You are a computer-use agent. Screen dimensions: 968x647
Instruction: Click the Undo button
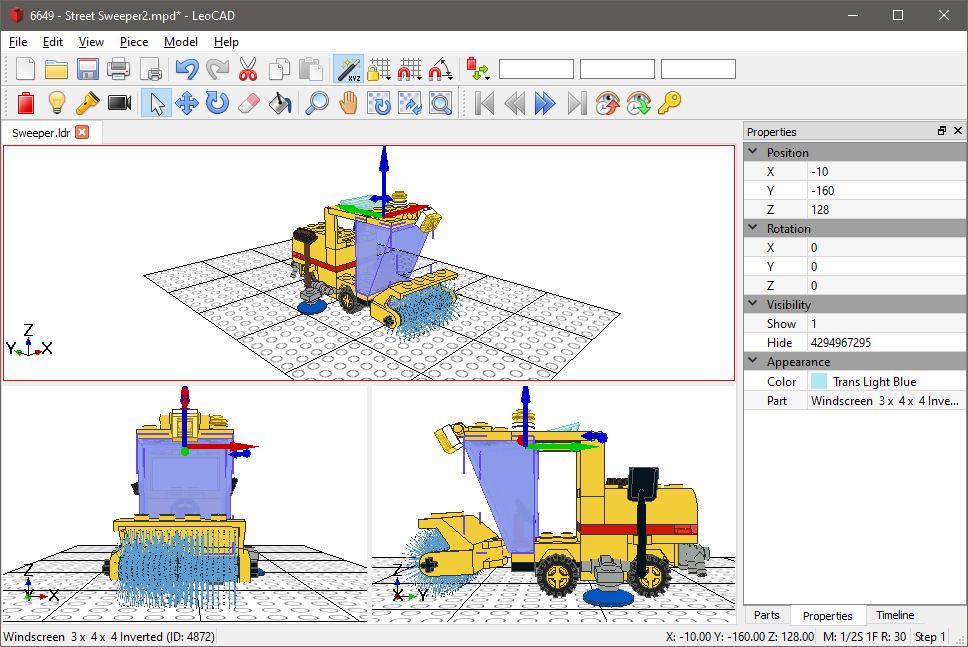[x=186, y=69]
